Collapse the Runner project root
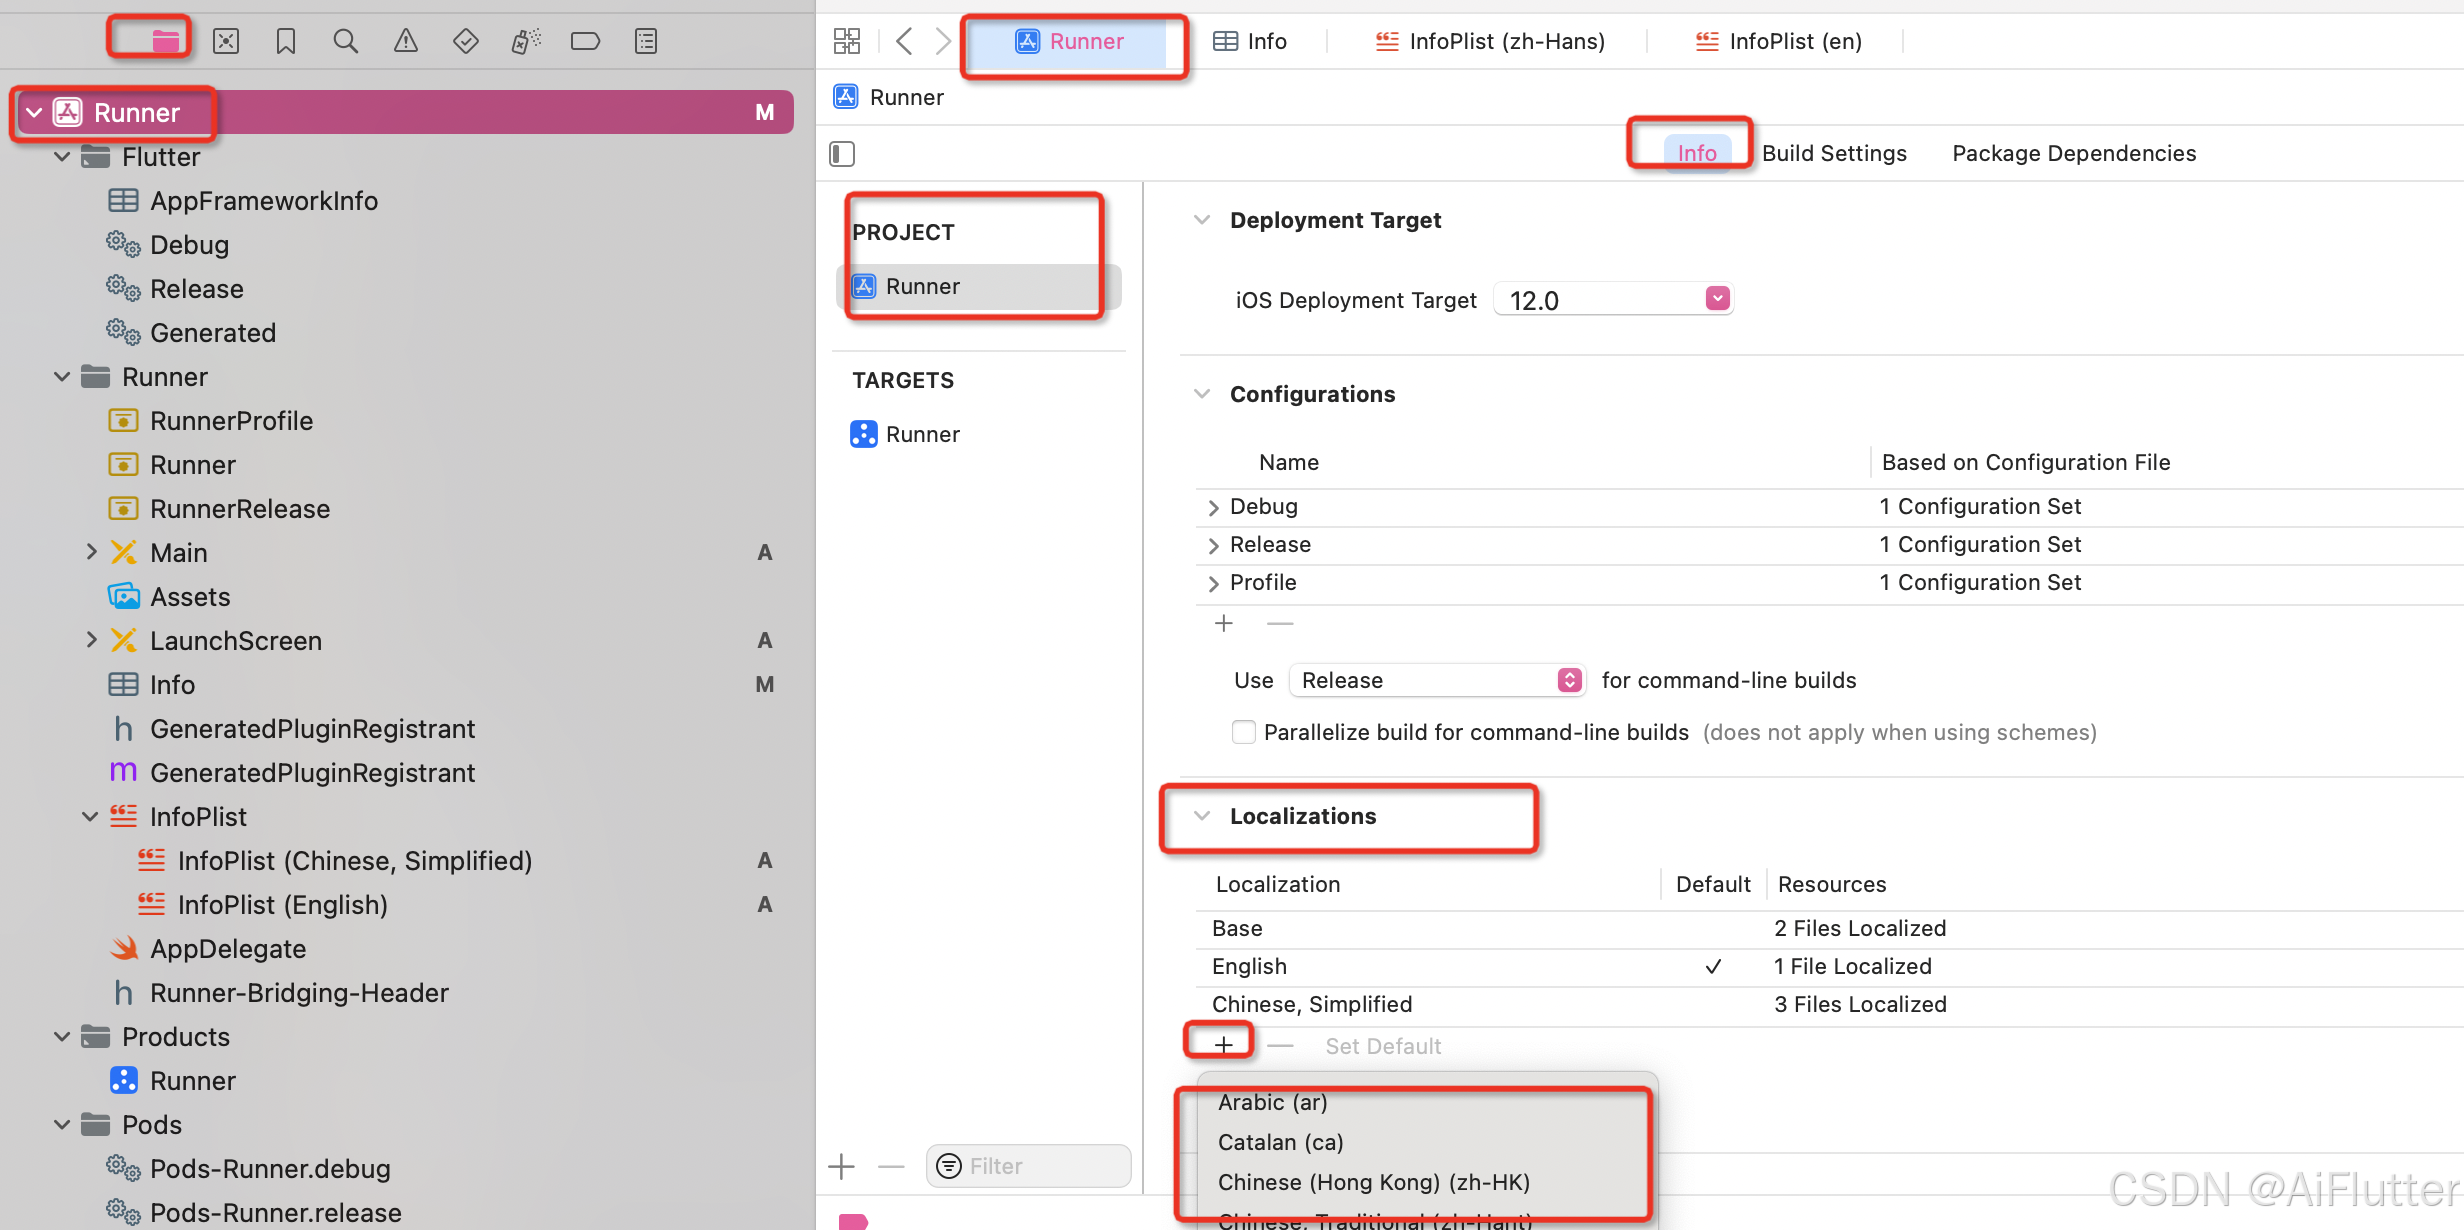The image size is (2464, 1230). [34, 112]
